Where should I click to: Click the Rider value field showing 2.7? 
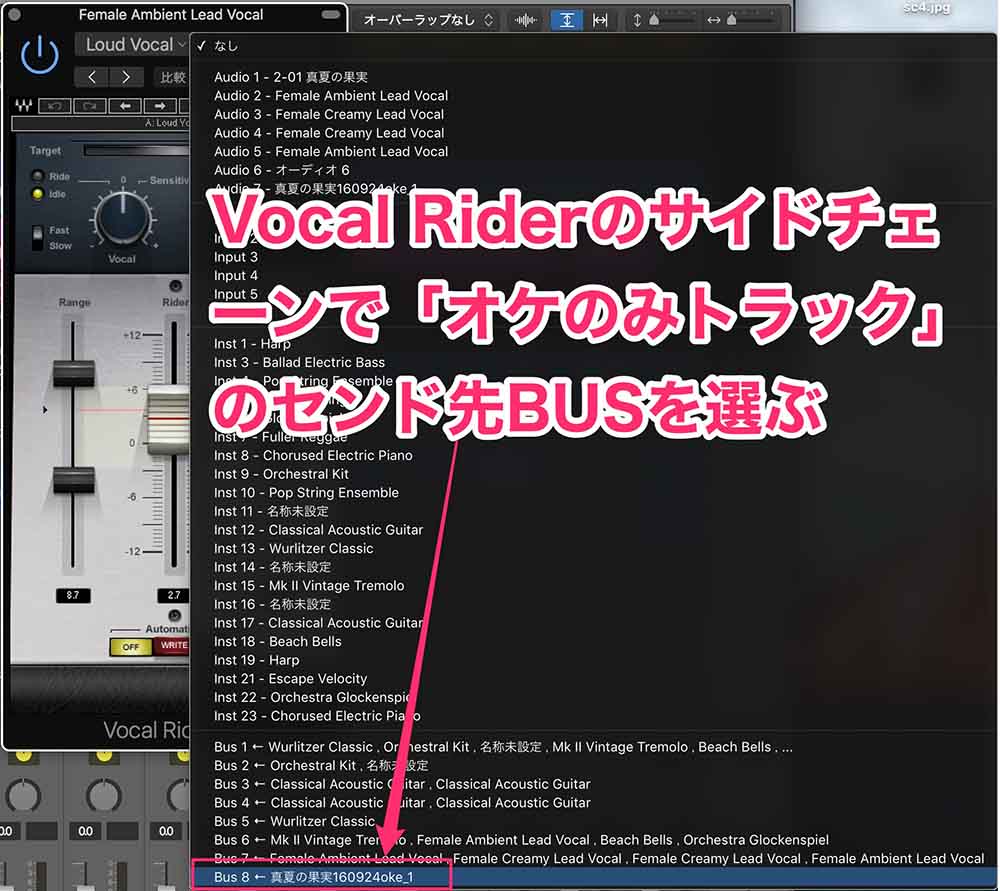pyautogui.click(x=173, y=595)
